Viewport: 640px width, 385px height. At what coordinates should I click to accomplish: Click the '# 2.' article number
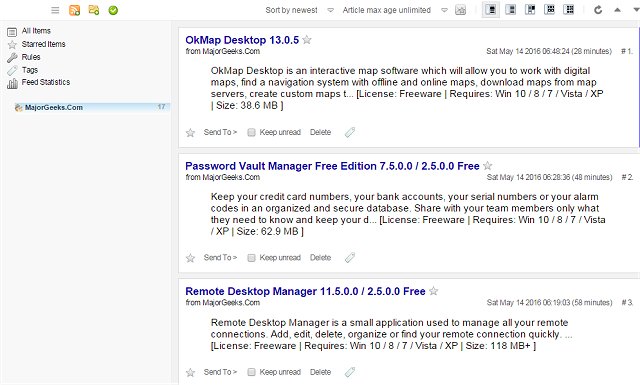pyautogui.click(x=627, y=177)
